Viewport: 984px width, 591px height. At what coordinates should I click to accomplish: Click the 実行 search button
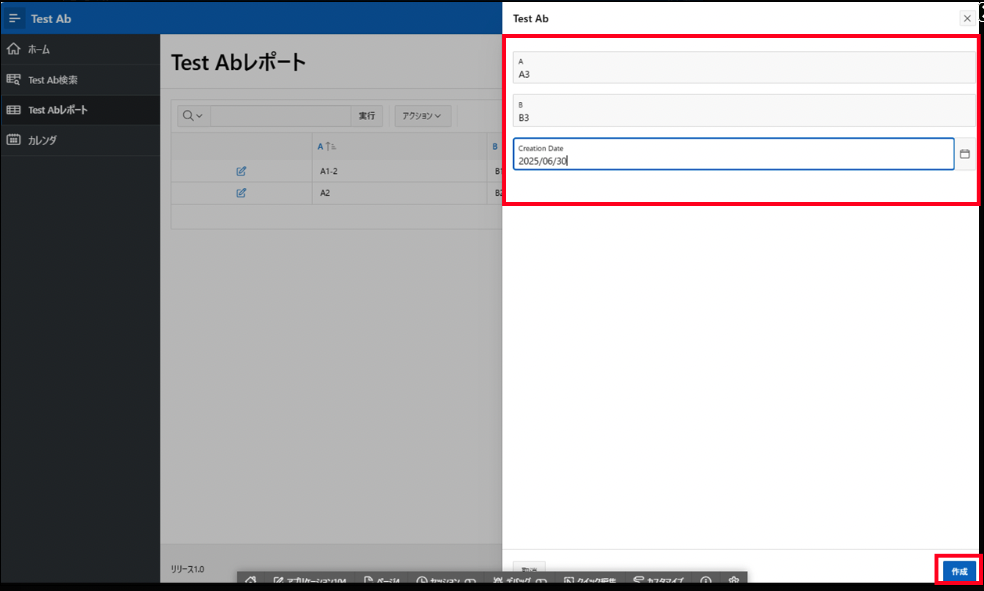click(x=367, y=116)
